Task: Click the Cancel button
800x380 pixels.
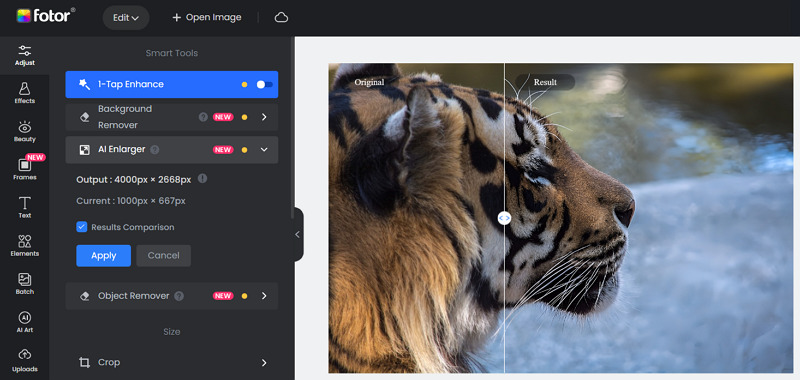Action: [x=163, y=256]
